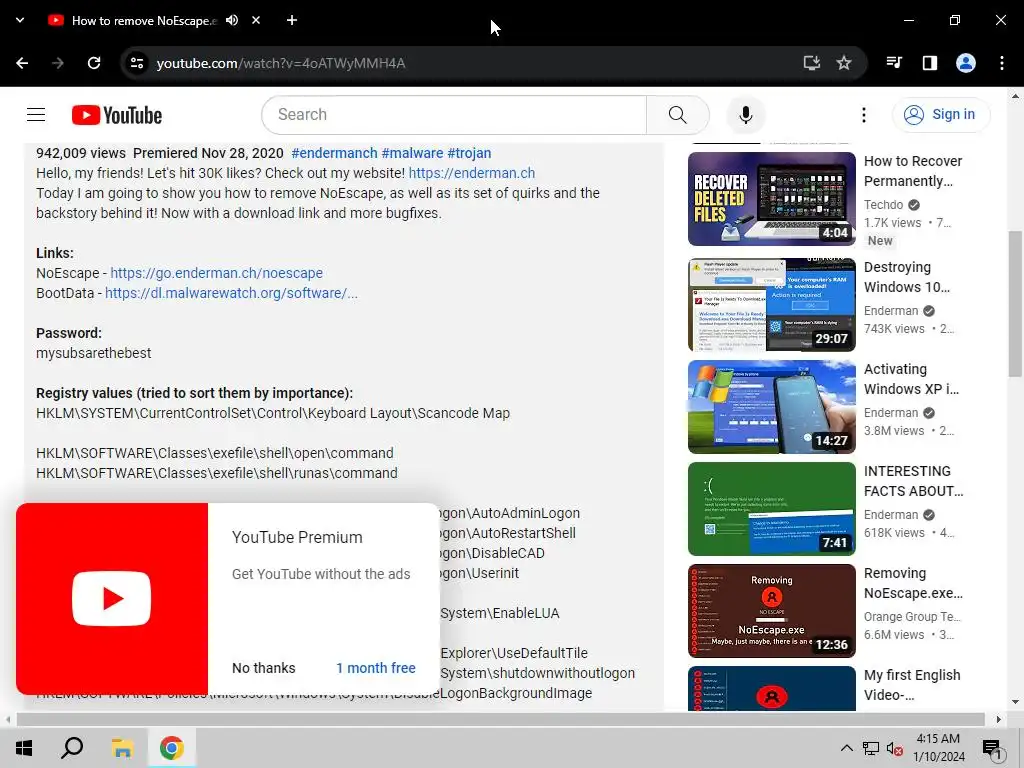This screenshot has width=1024, height=768.
Task: Accept the 1 month free offer
Action: pos(376,668)
